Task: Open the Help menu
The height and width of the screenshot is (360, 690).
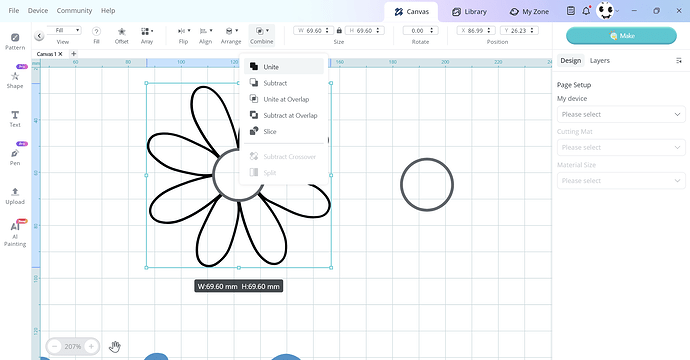Action: click(x=108, y=11)
